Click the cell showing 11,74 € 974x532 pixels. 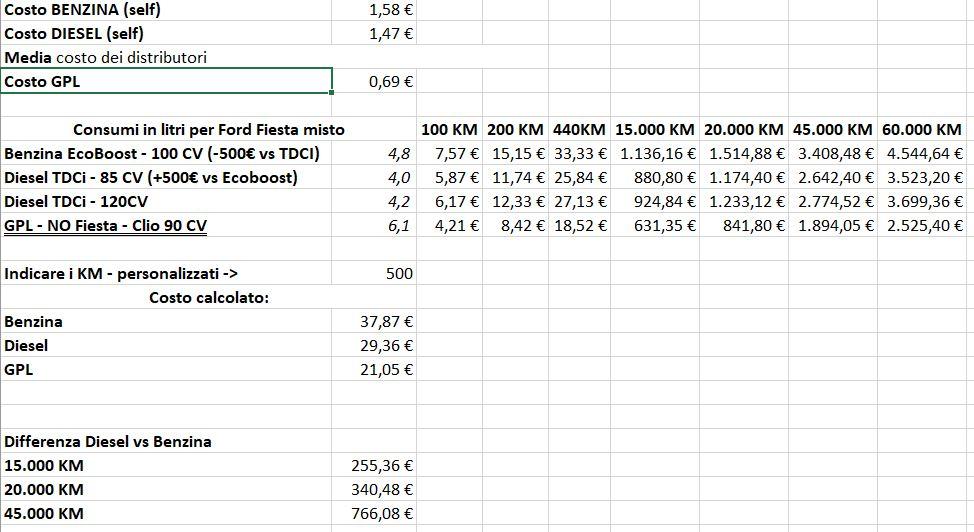(x=515, y=178)
